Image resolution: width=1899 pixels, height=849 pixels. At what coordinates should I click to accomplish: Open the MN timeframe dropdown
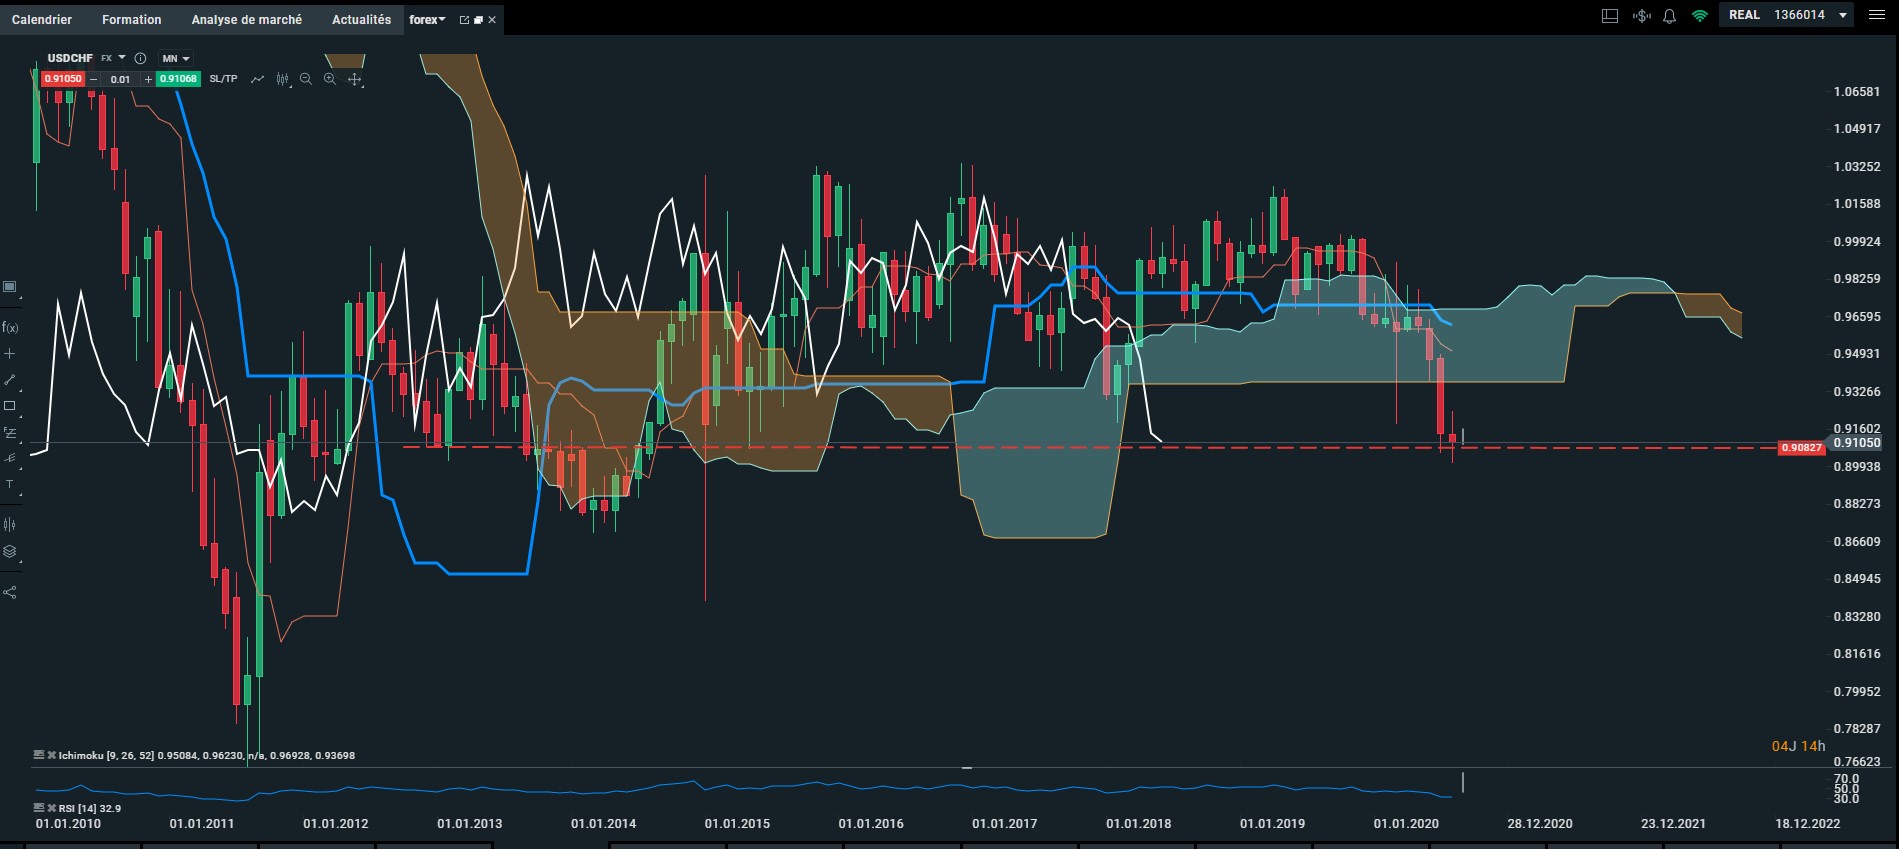pyautogui.click(x=176, y=58)
